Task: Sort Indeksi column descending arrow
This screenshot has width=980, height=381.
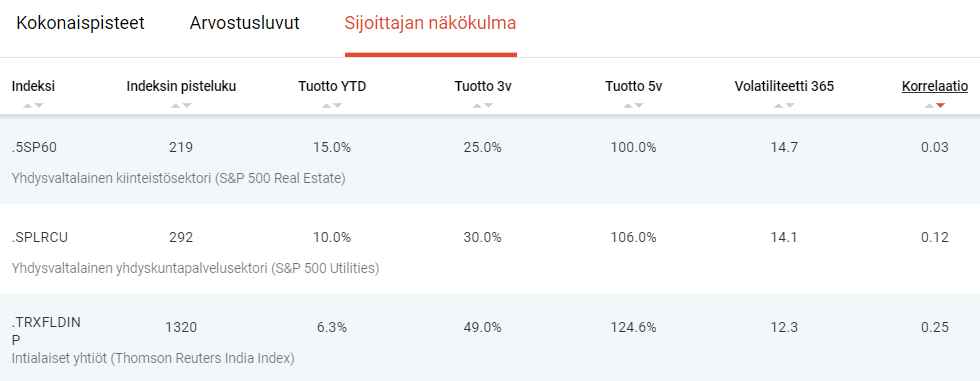Action: 39,106
